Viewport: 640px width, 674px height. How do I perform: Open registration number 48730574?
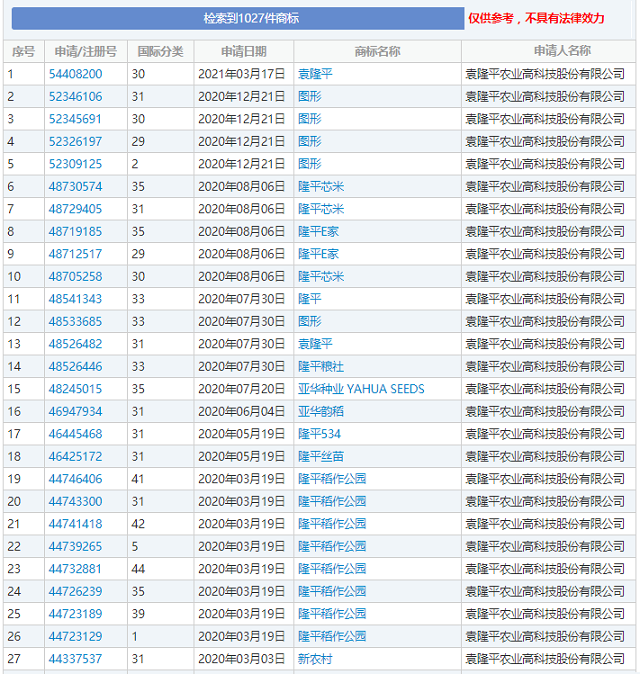[x=75, y=187]
